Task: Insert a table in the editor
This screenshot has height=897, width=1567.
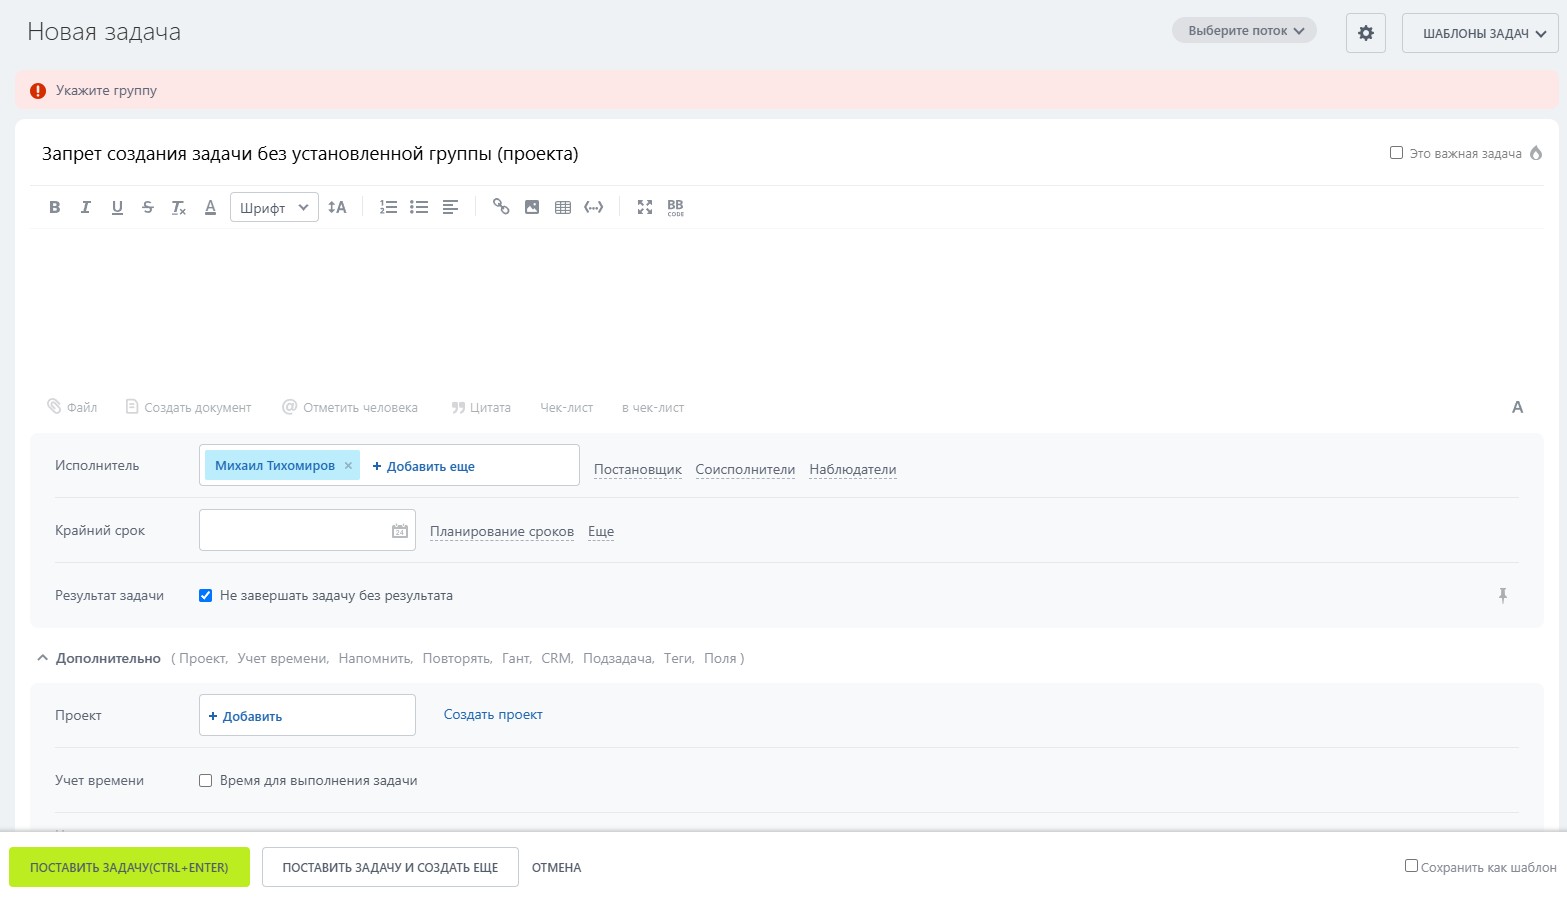Action: coord(563,207)
